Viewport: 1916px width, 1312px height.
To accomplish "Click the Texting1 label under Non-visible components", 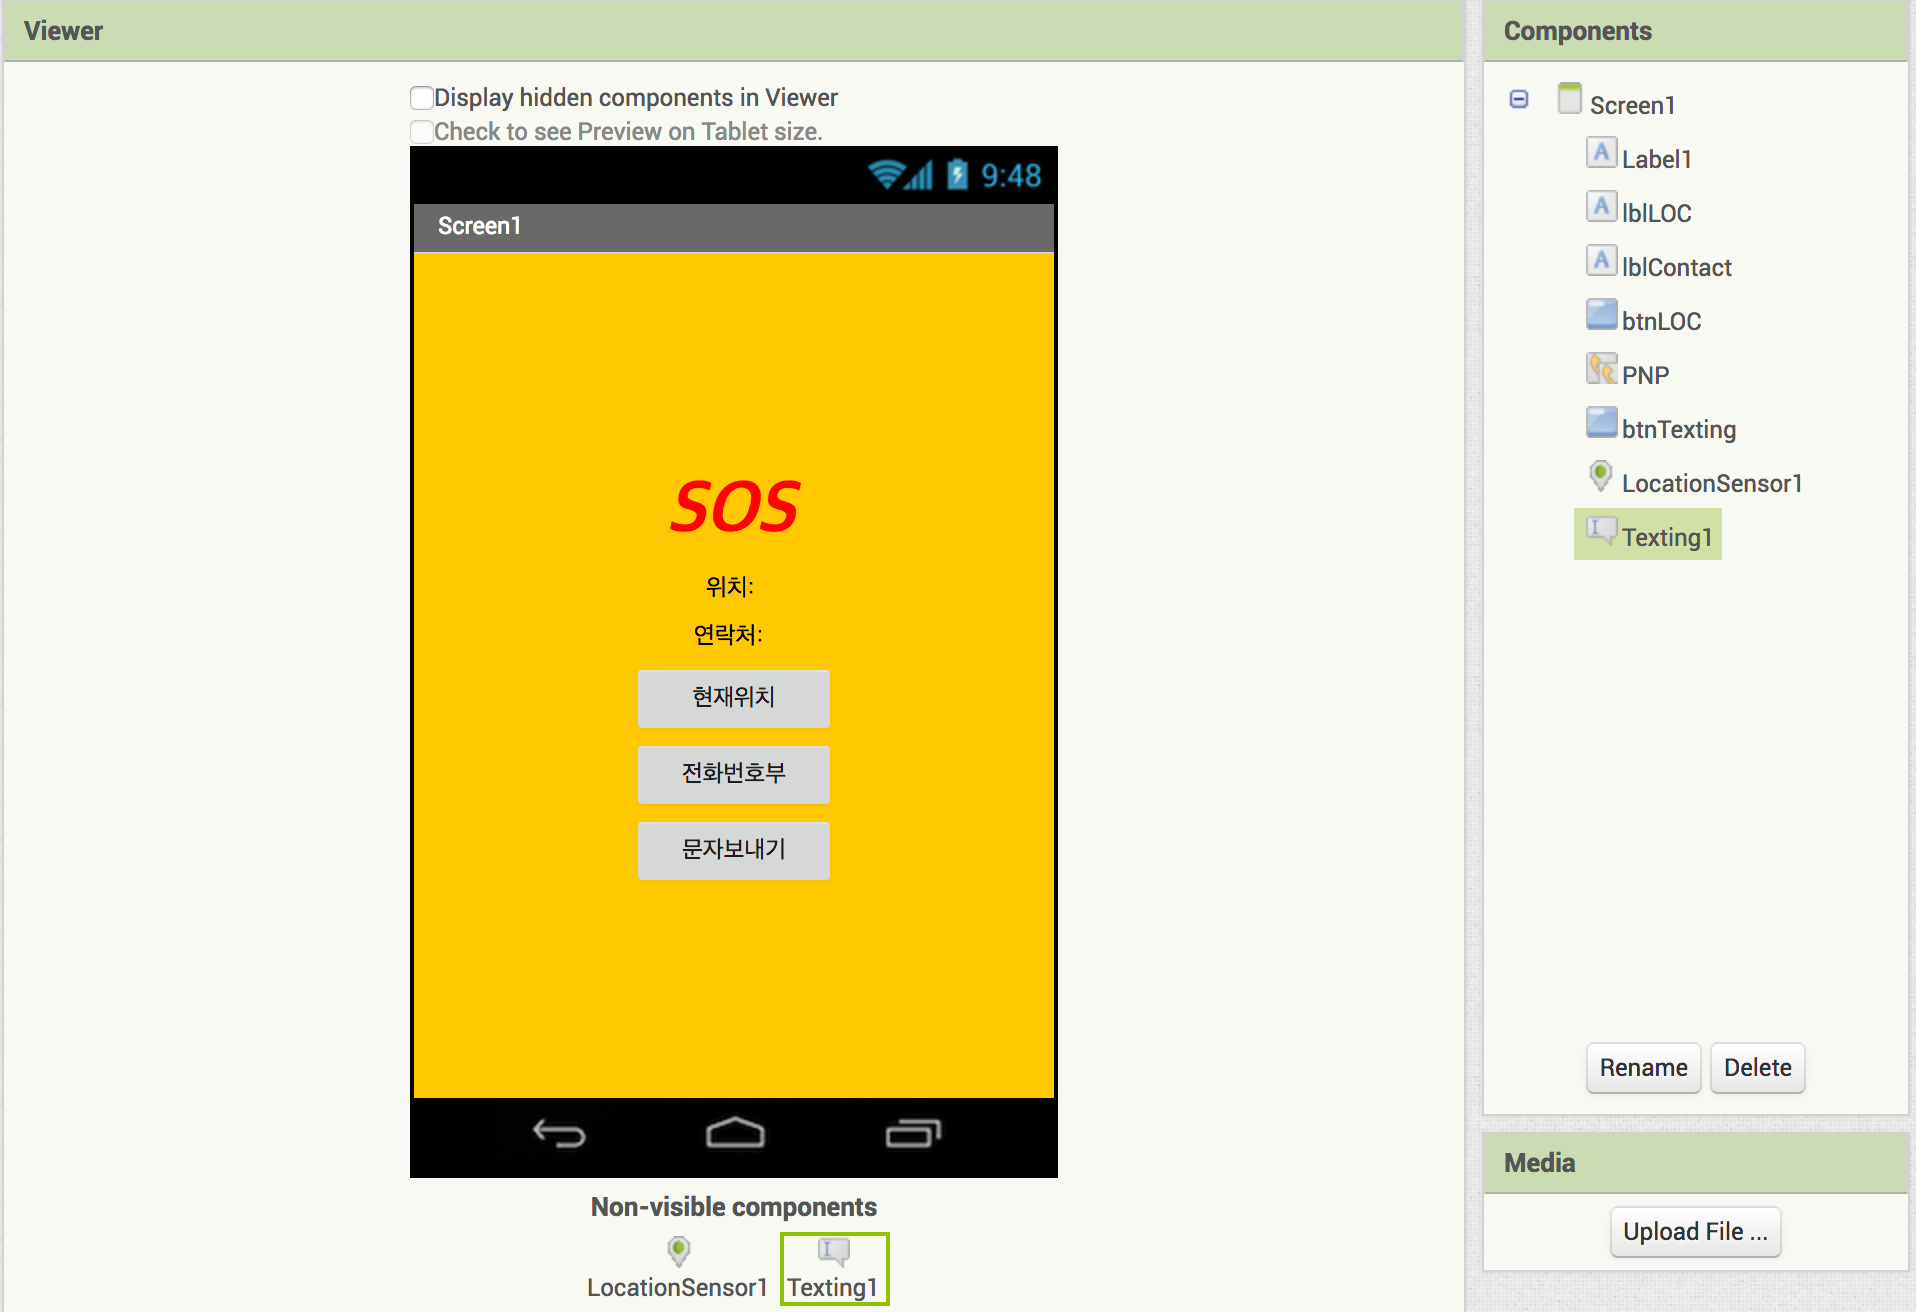I will pyautogui.click(x=832, y=1287).
